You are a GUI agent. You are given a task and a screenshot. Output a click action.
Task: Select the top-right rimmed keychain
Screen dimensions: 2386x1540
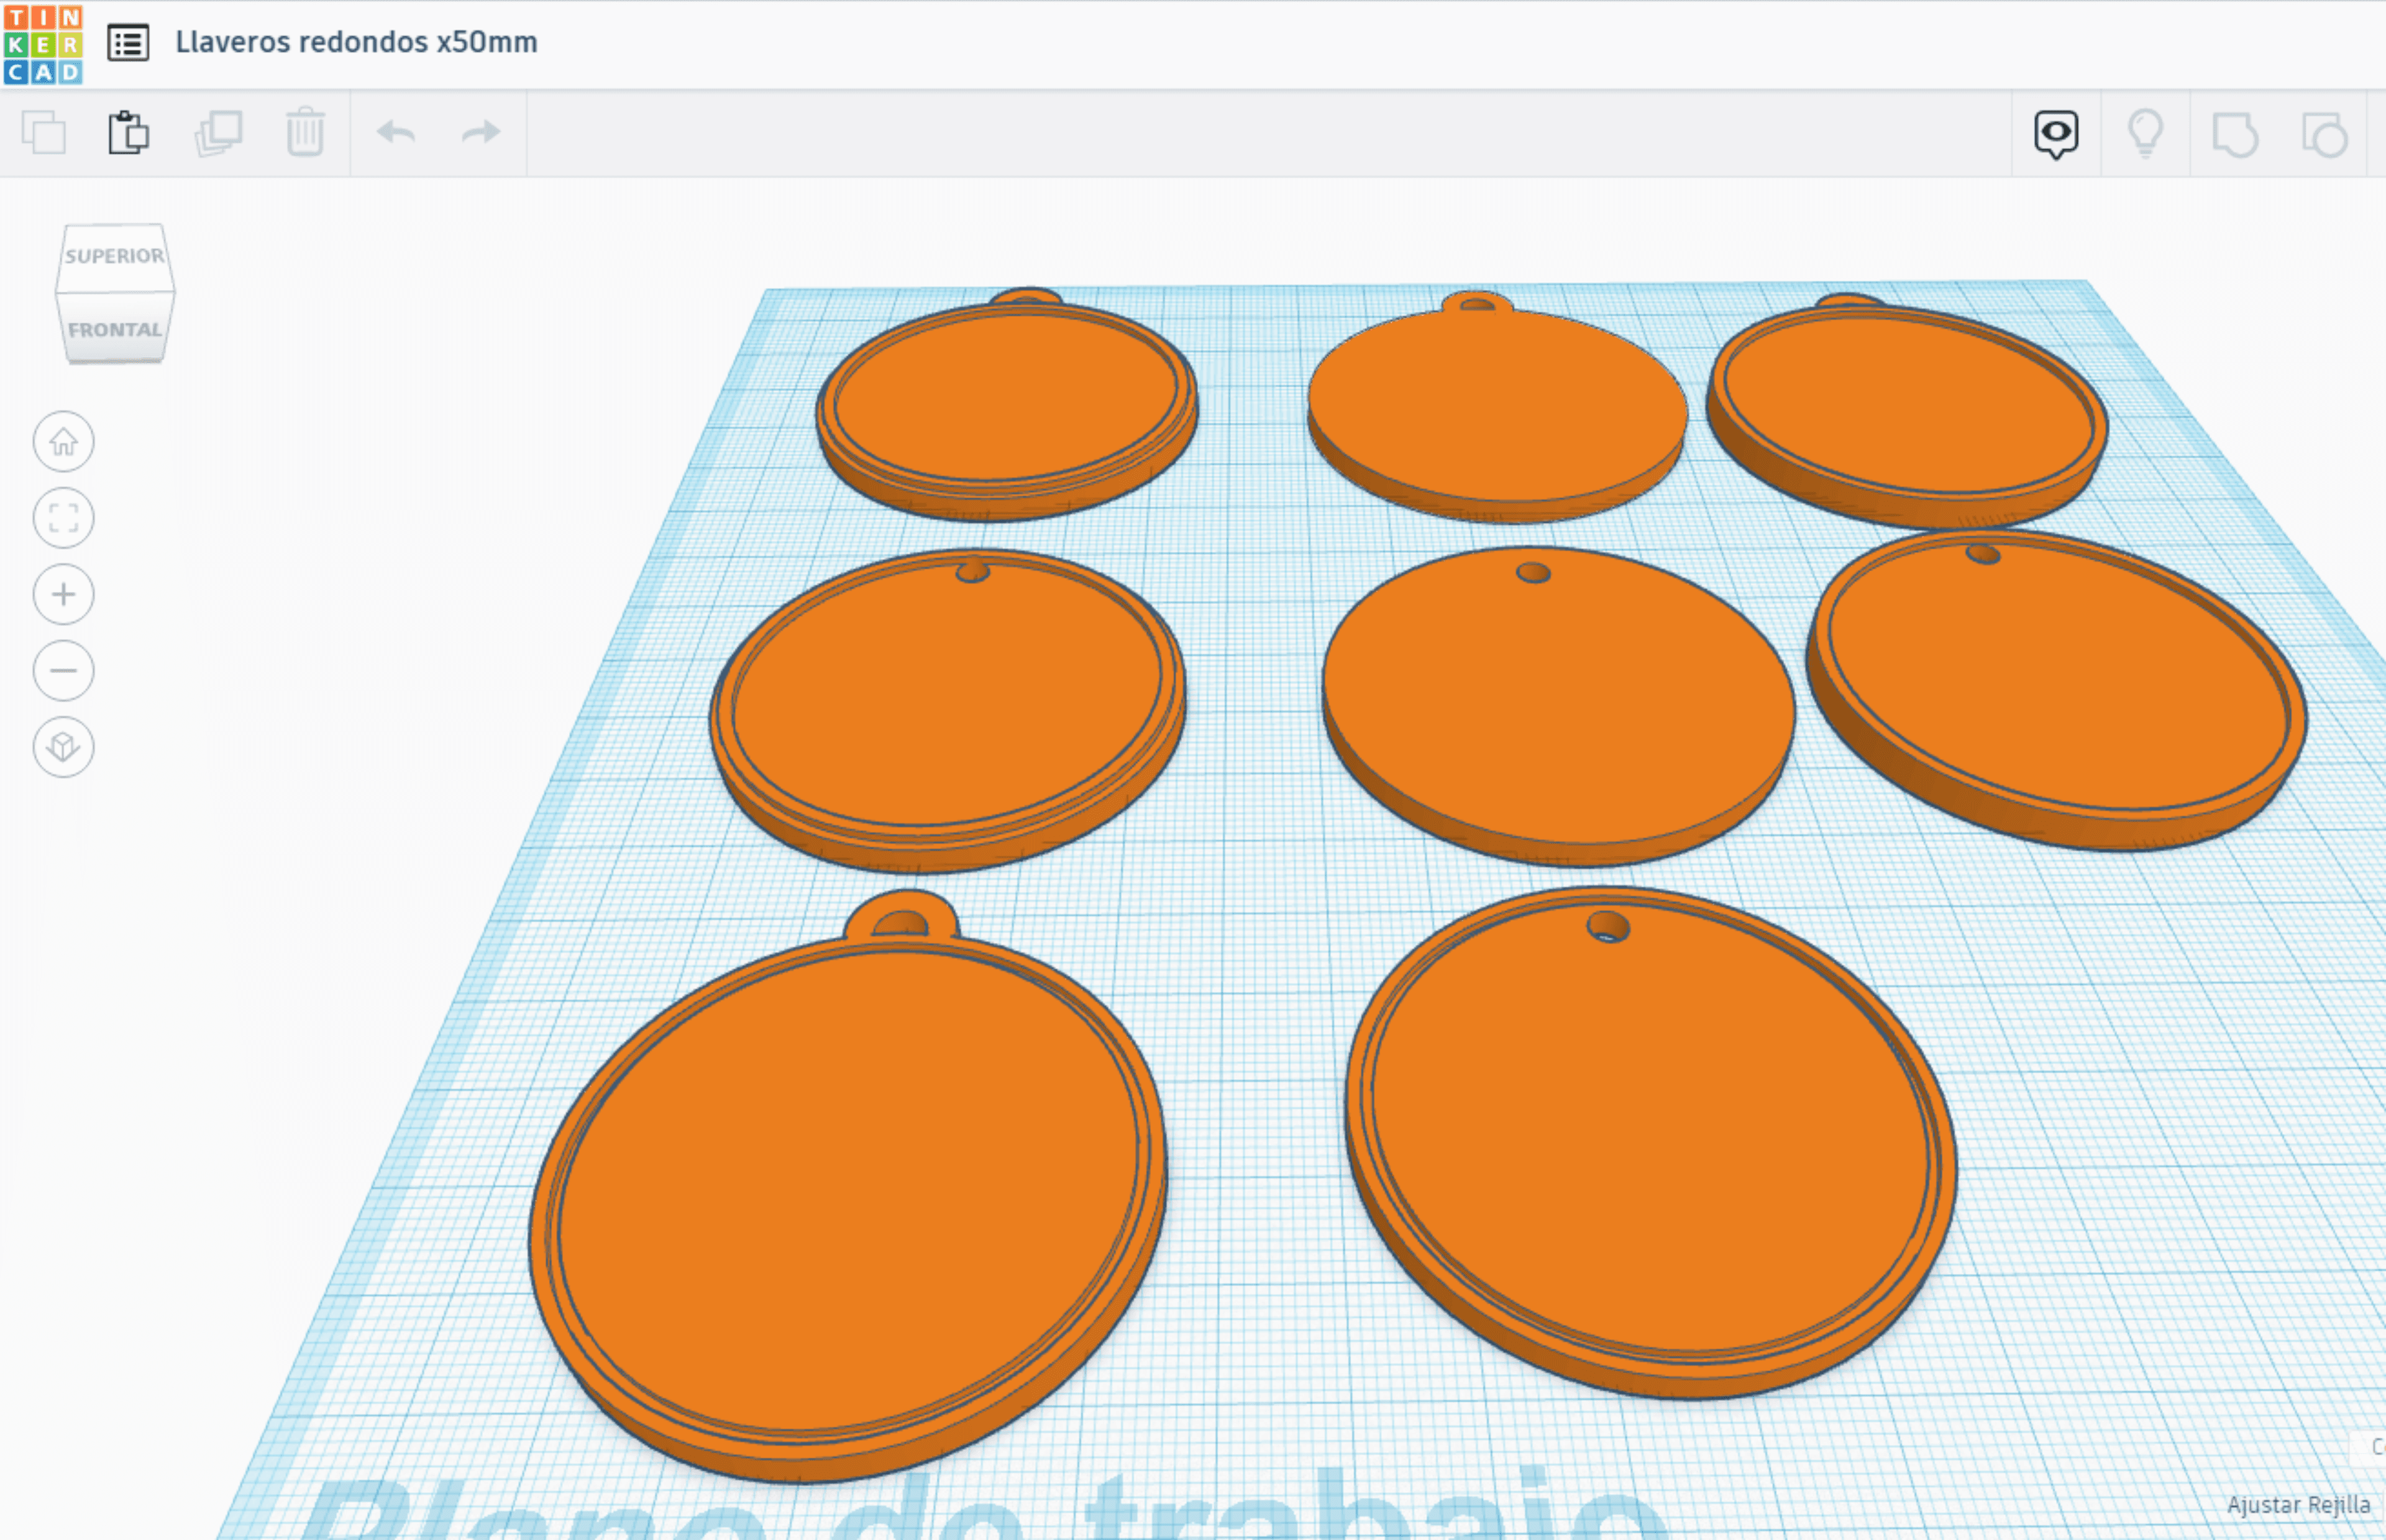(x=1906, y=412)
